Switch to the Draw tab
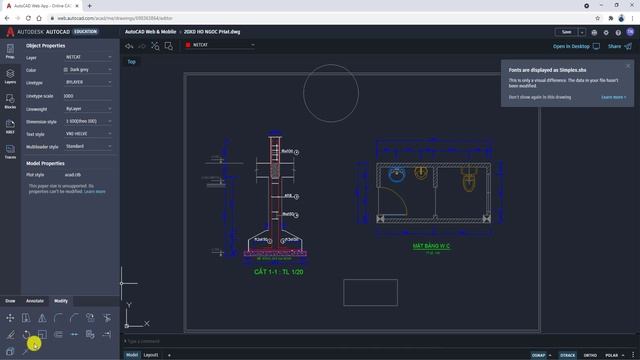Image resolution: width=640 pixels, height=360 pixels. (10, 301)
